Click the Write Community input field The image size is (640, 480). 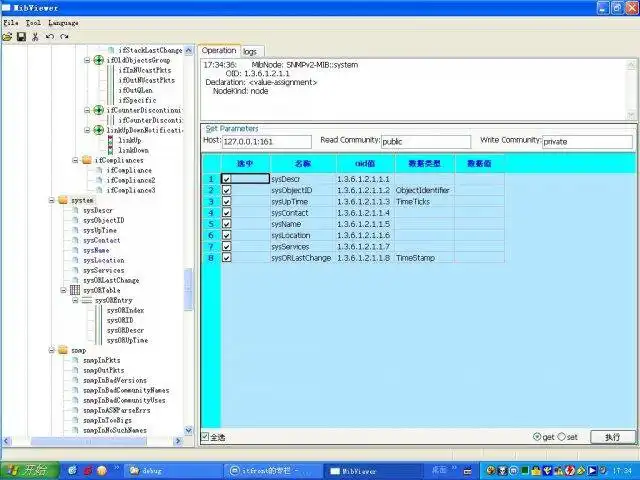click(x=587, y=142)
